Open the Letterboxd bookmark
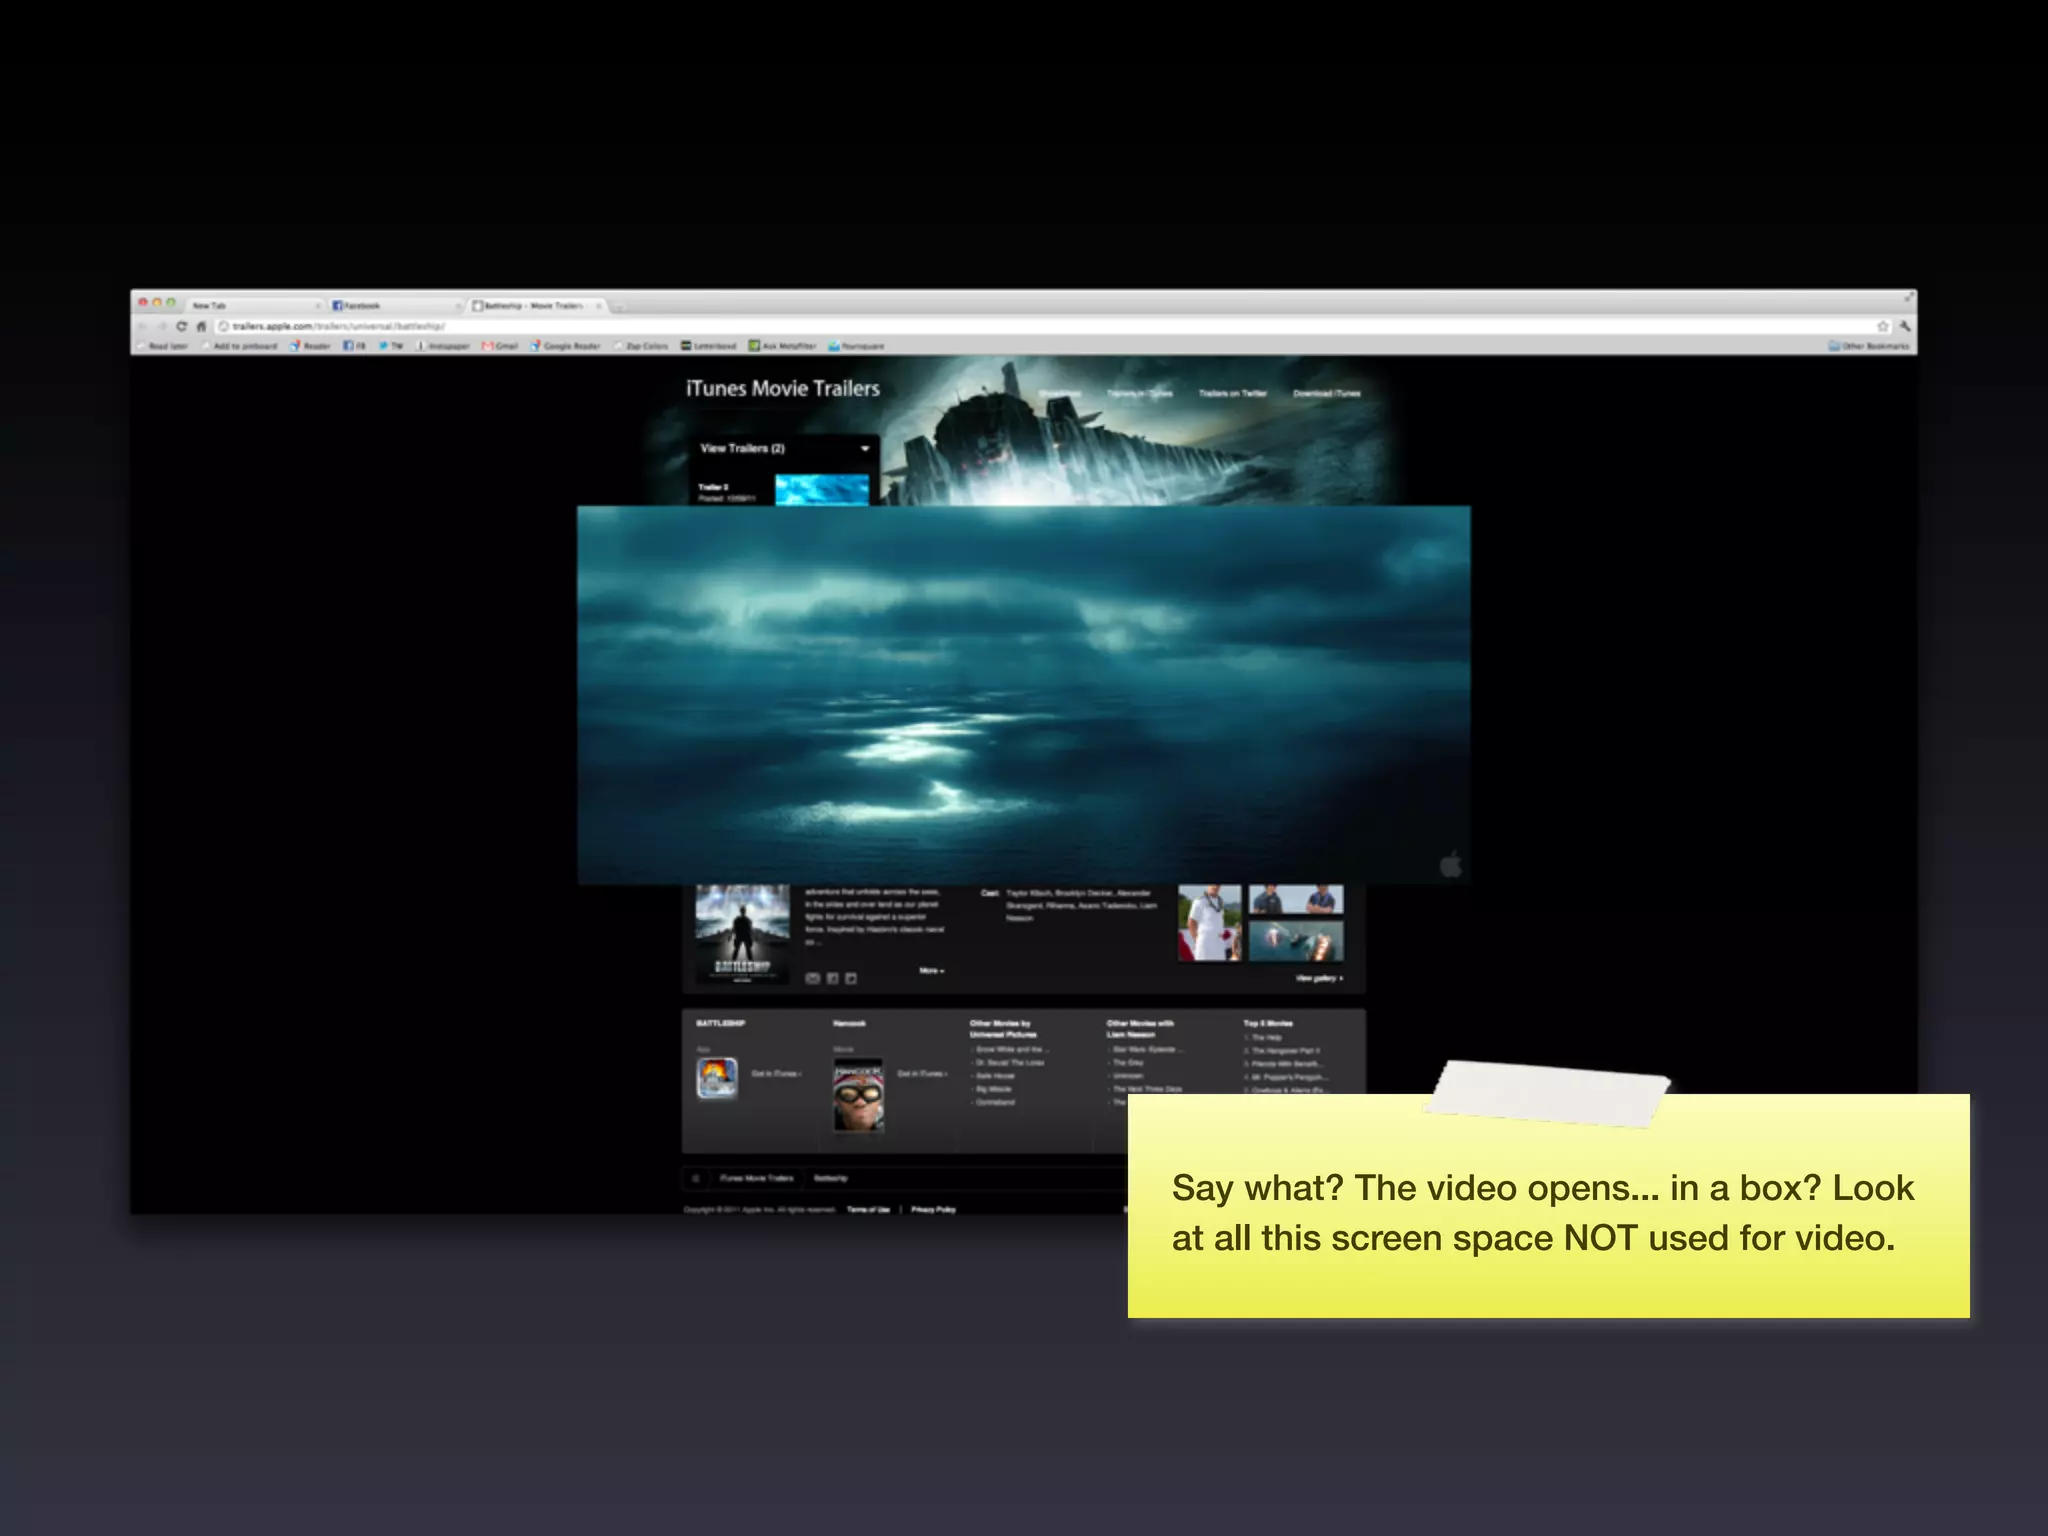The height and width of the screenshot is (1536, 2048). tap(709, 346)
